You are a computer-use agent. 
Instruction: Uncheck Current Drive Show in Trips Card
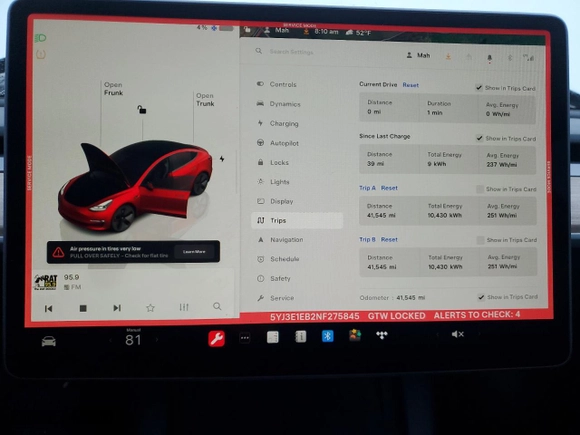tap(479, 88)
